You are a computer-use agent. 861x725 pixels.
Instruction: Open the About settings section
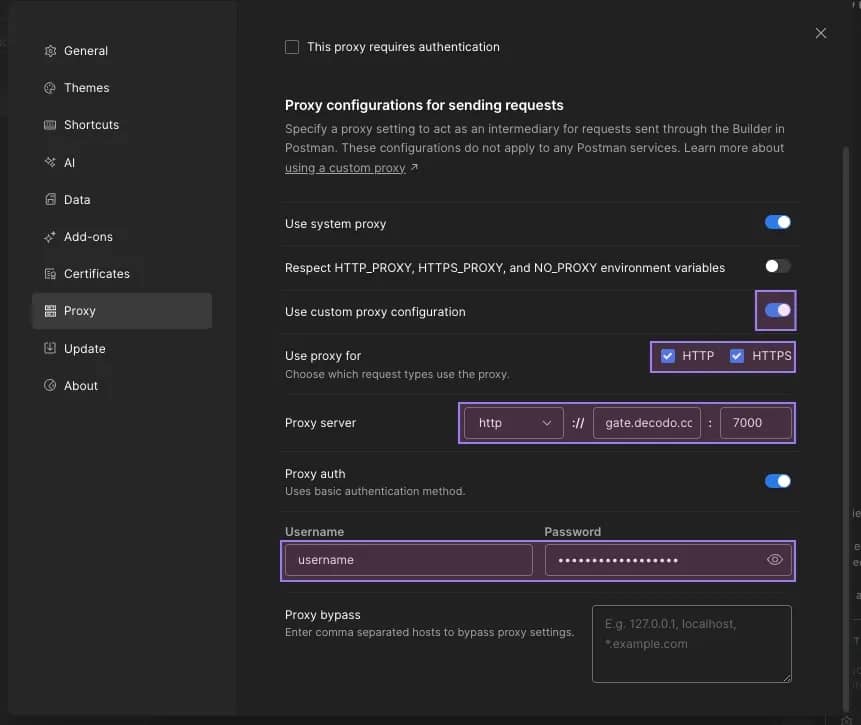click(x=80, y=386)
